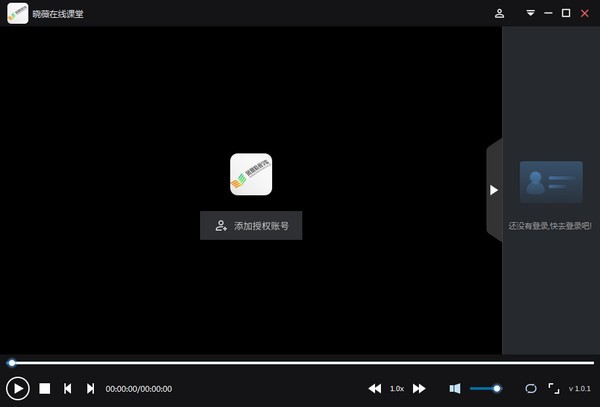The width and height of the screenshot is (600, 407).
Task: Skip to the previous video
Action: (x=67, y=388)
